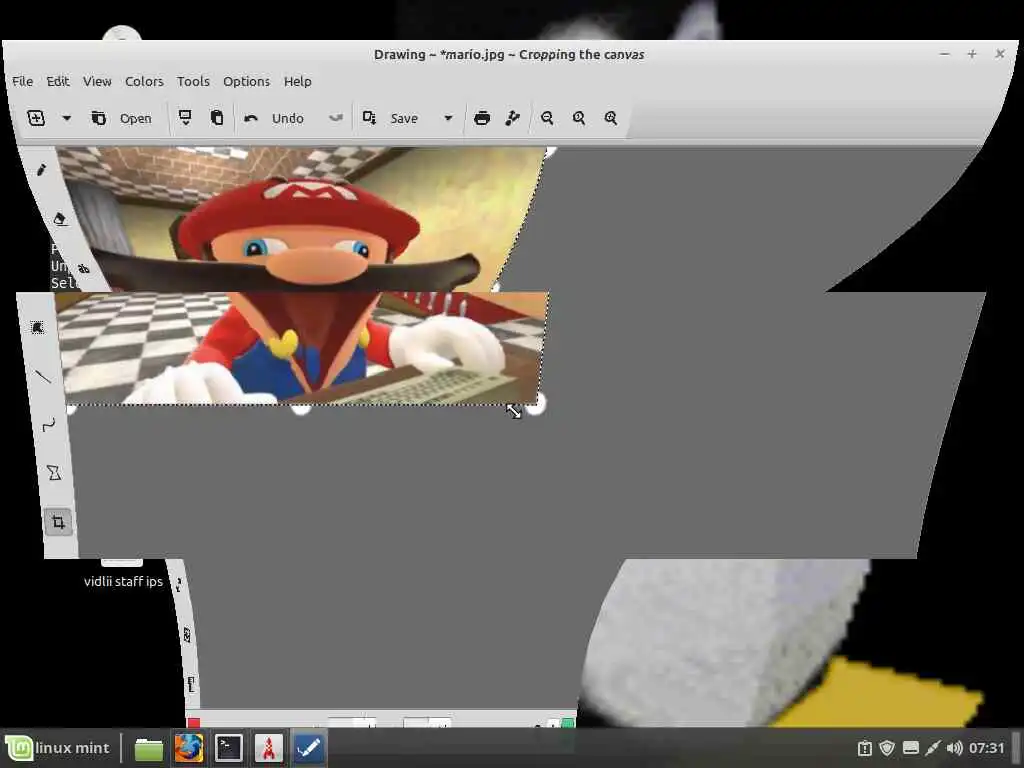Click the Undo button
The width and height of the screenshot is (1024, 768).
(274, 118)
